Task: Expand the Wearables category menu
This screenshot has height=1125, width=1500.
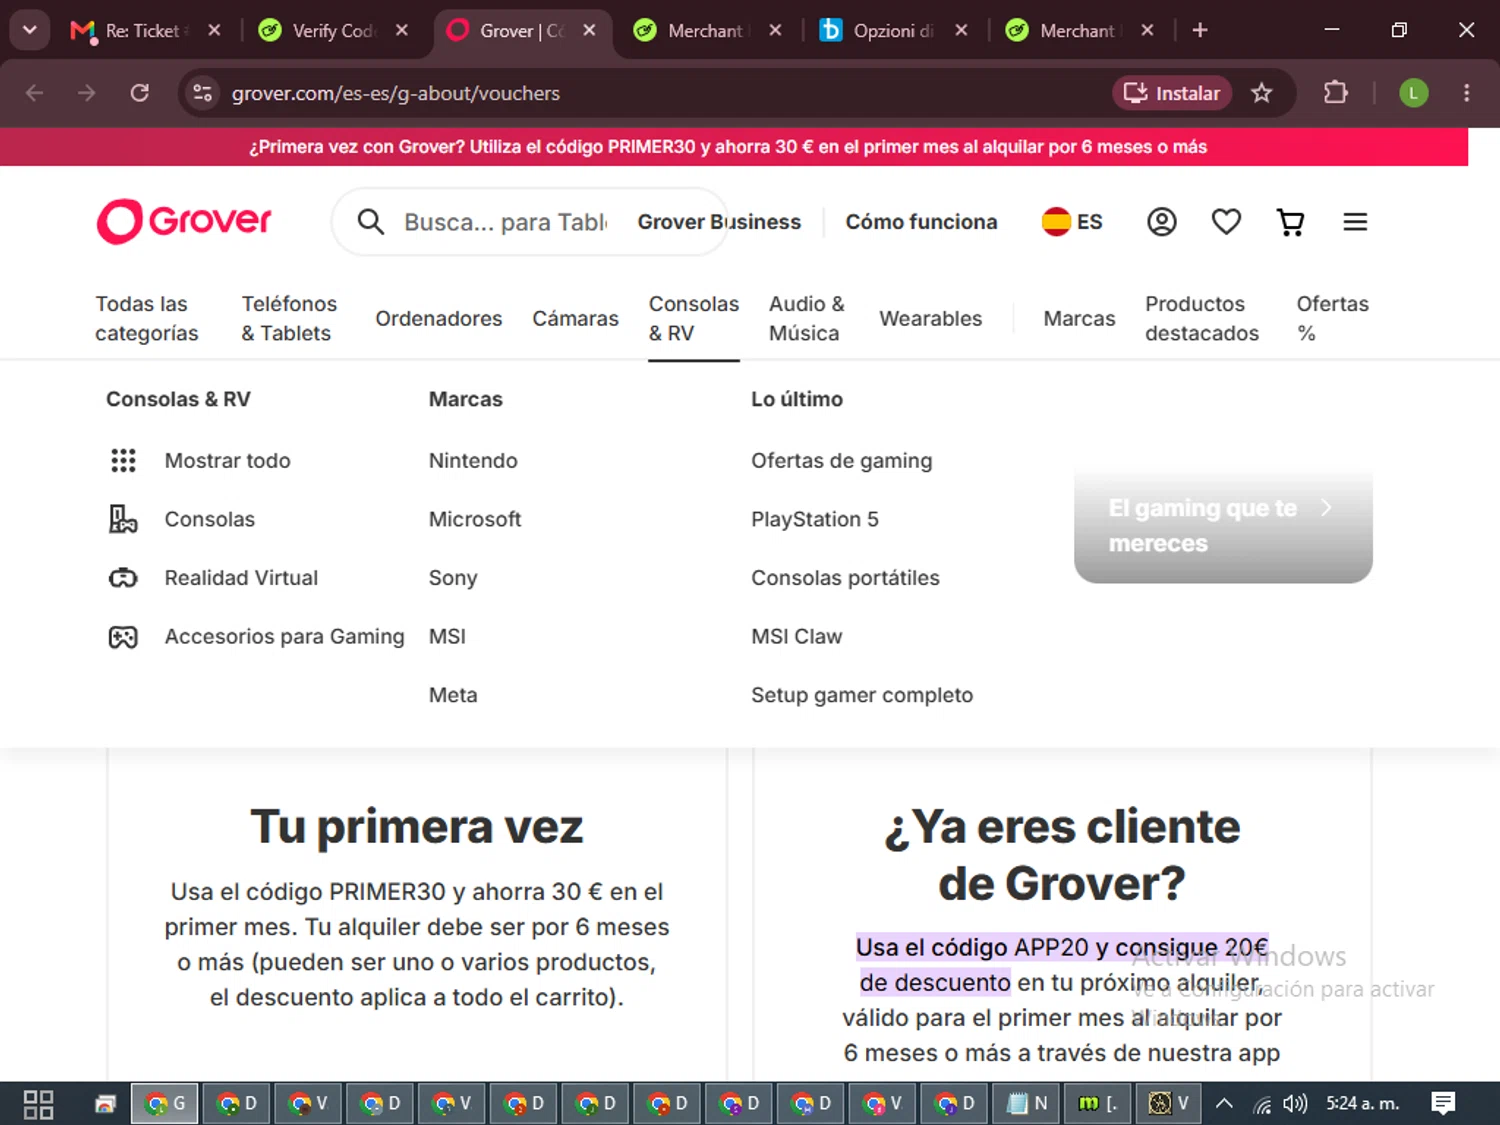Action: (931, 319)
